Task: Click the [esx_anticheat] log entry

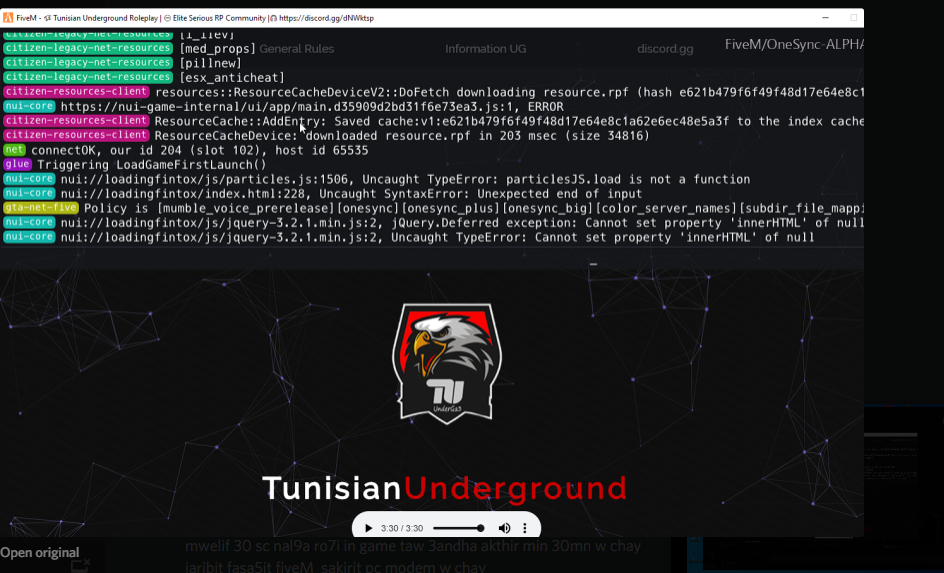Action: pyautogui.click(x=232, y=78)
